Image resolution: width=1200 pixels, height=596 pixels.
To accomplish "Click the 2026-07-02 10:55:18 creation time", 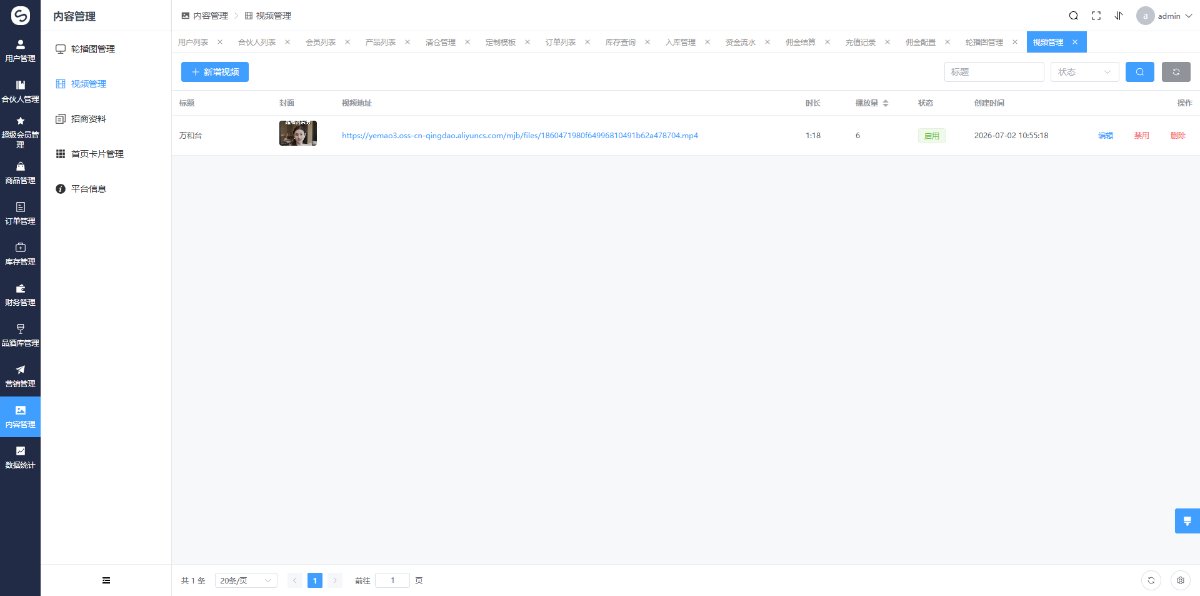I will pos(1011,135).
